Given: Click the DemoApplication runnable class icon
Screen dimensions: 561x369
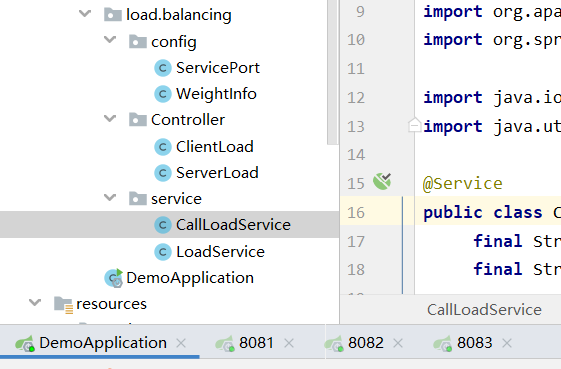Looking at the screenshot, I should (113, 278).
